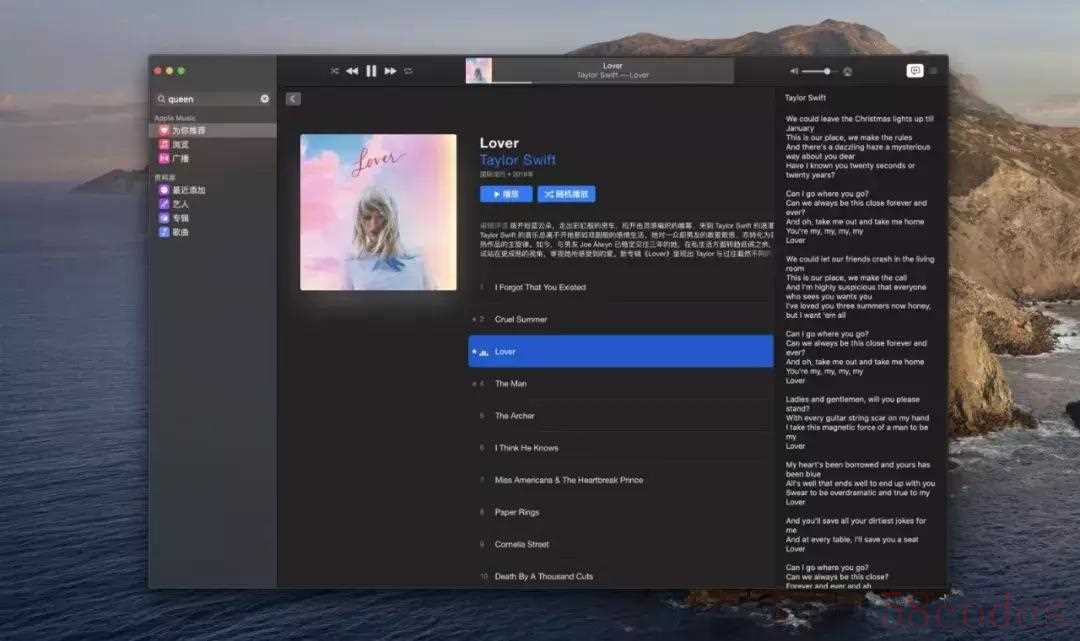1080x641 pixels.
Task: Click the blue Play button for Lover album
Action: [x=505, y=194]
